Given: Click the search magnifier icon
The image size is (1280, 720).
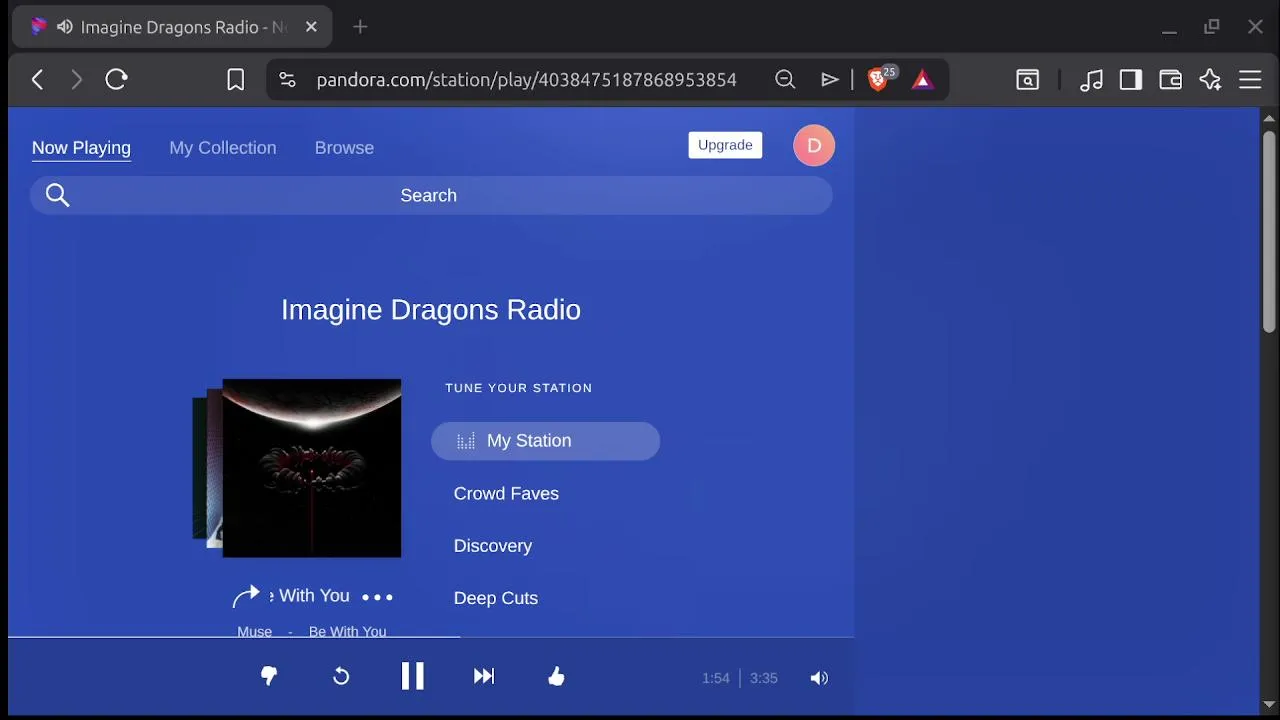Looking at the screenshot, I should coord(58,195).
